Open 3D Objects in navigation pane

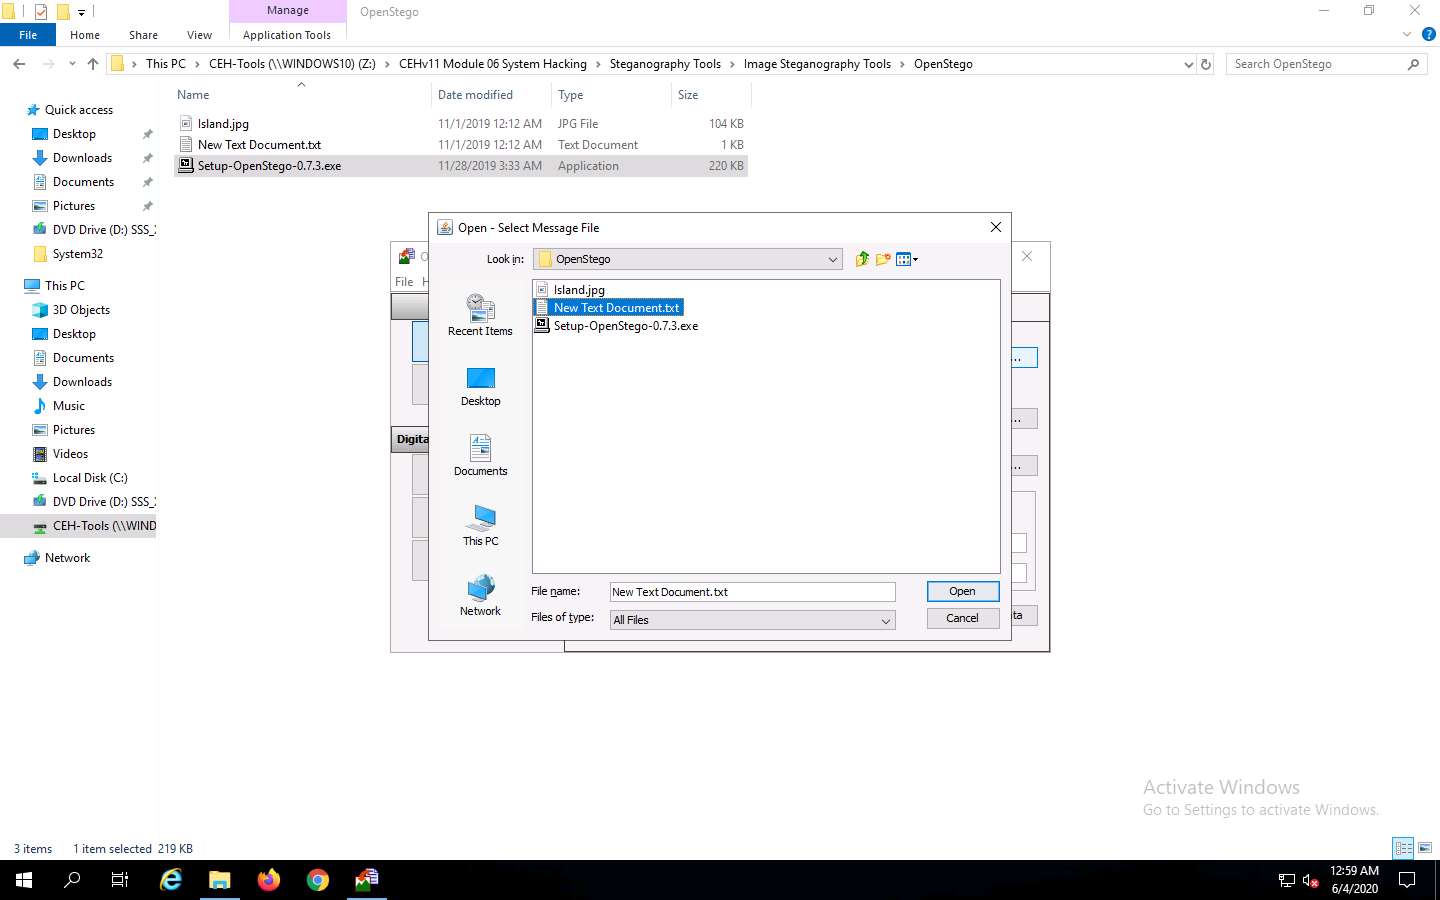81,310
